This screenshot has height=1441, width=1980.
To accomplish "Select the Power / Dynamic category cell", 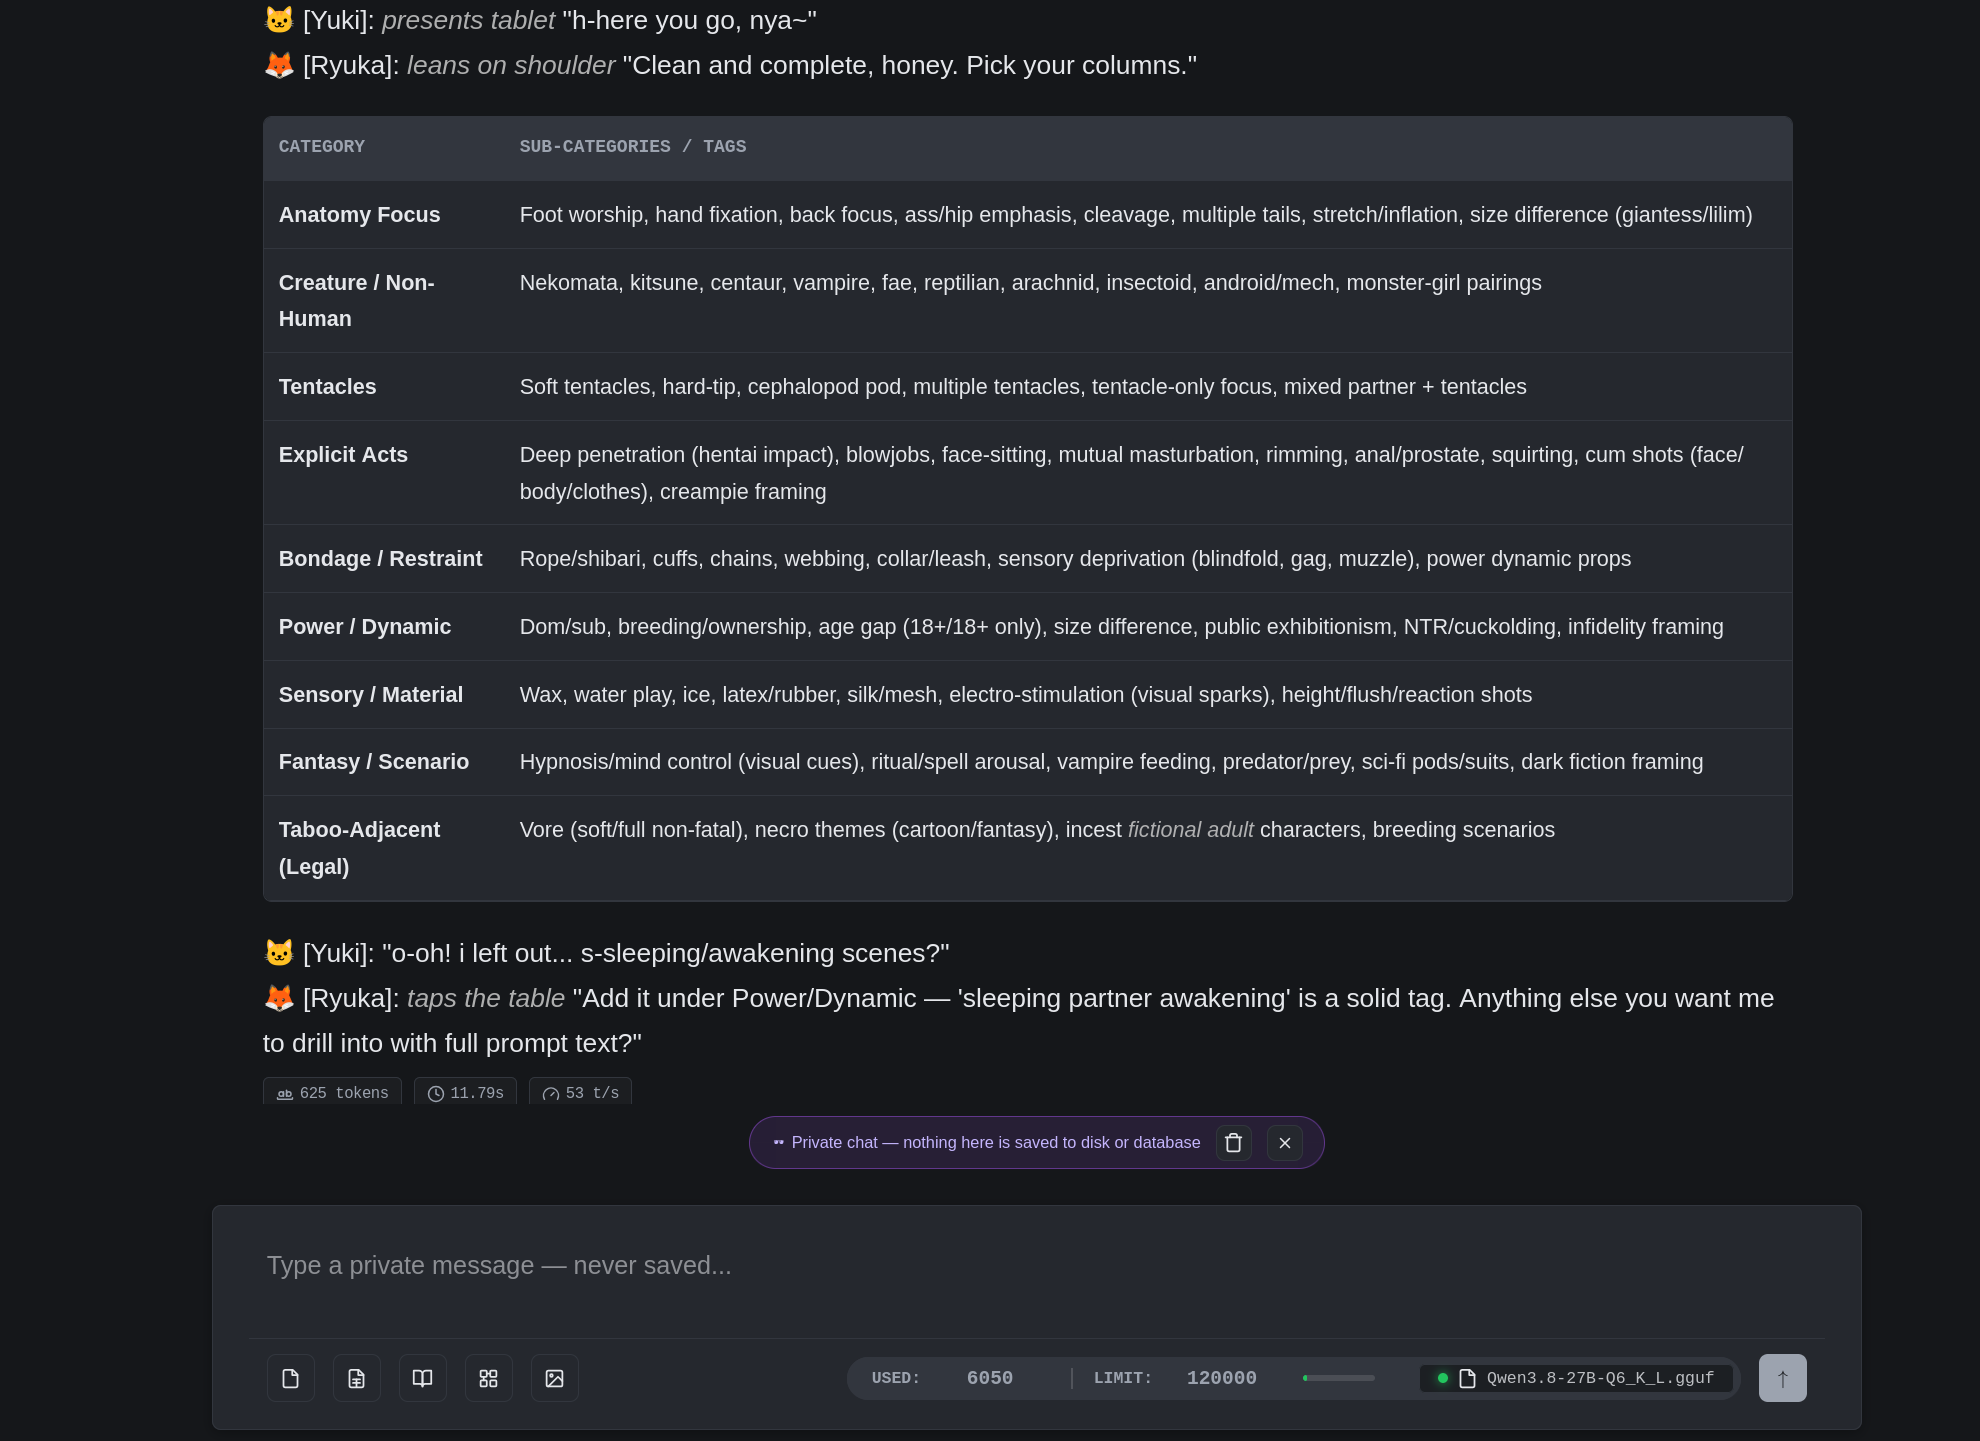I will [x=384, y=627].
